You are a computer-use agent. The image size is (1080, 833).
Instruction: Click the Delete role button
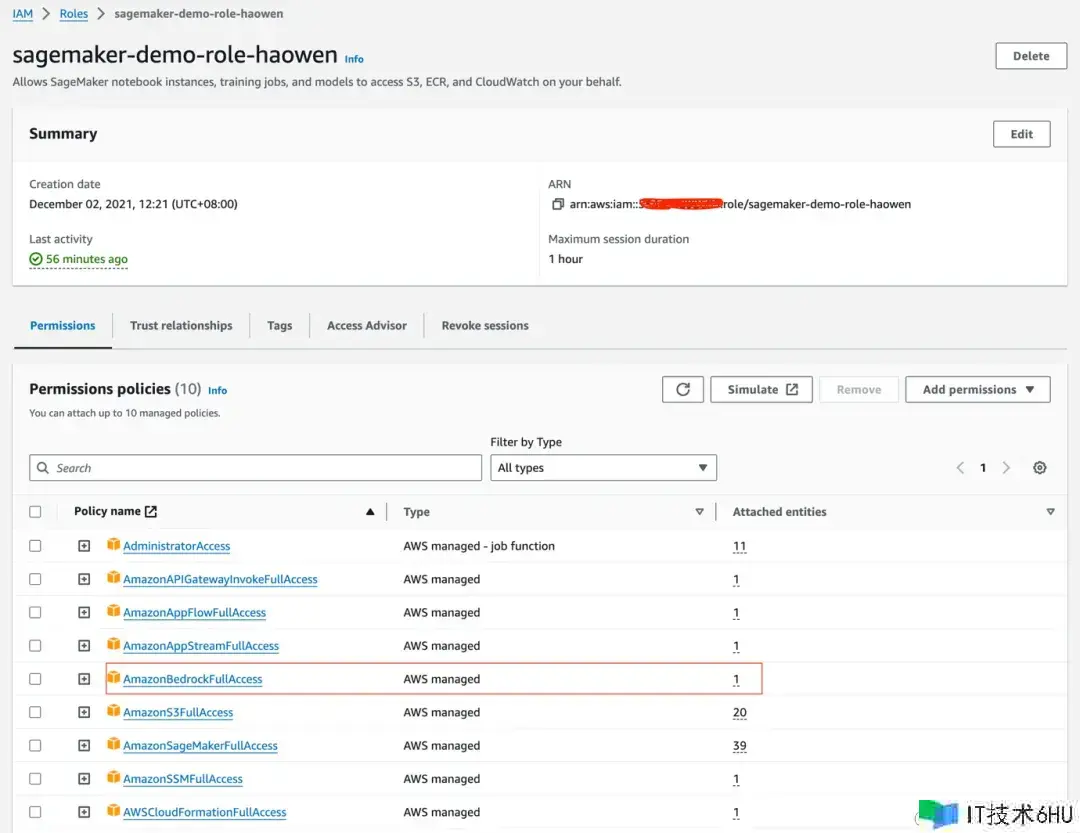tap(1030, 56)
